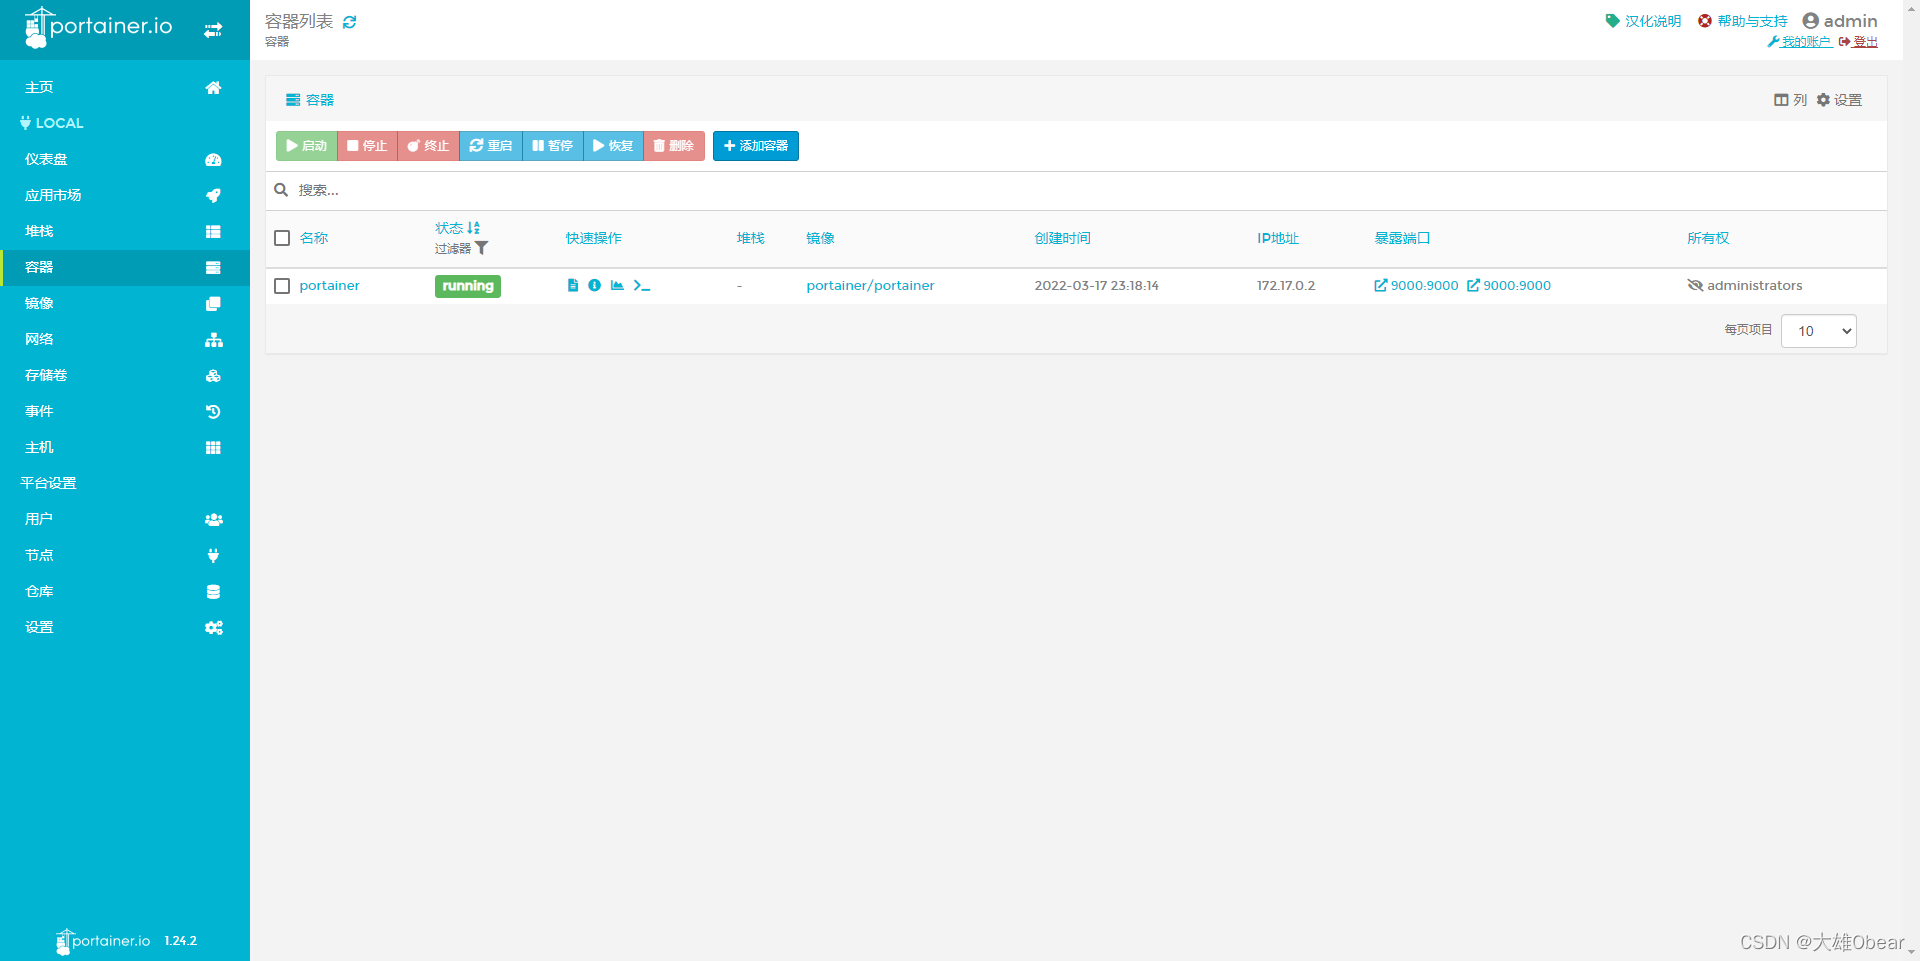1920x961 pixels.
Task: Open the 设置 table settings menu
Action: point(1839,100)
